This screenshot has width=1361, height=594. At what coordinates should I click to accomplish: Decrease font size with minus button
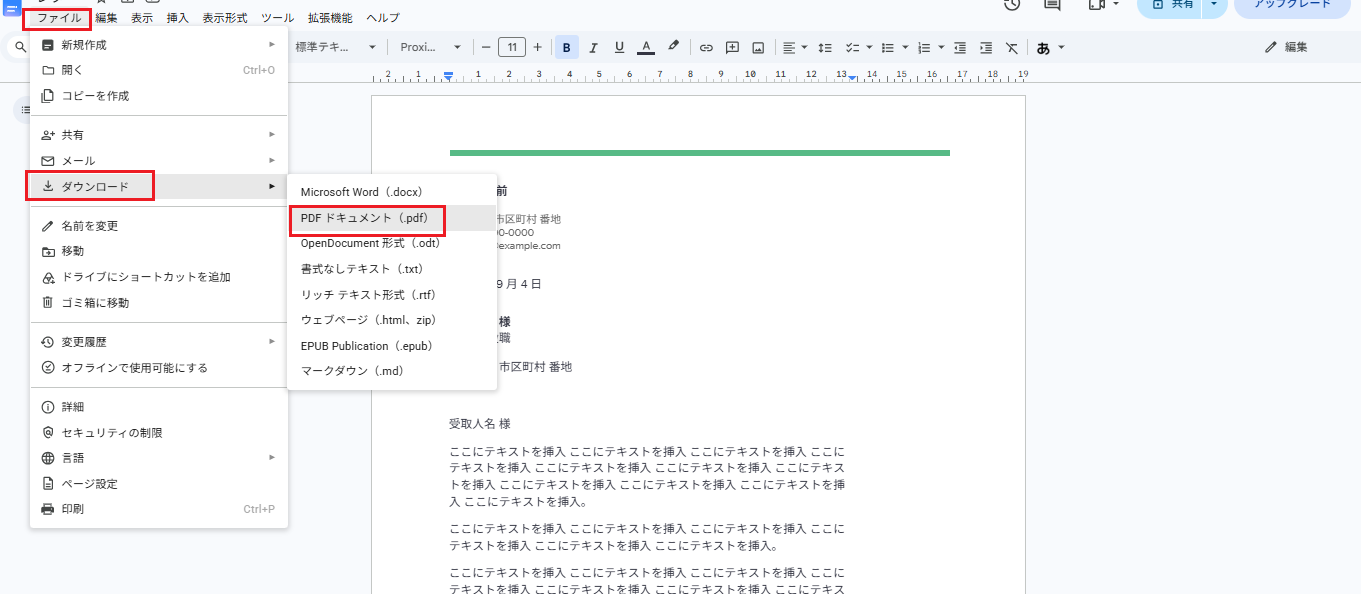point(486,47)
